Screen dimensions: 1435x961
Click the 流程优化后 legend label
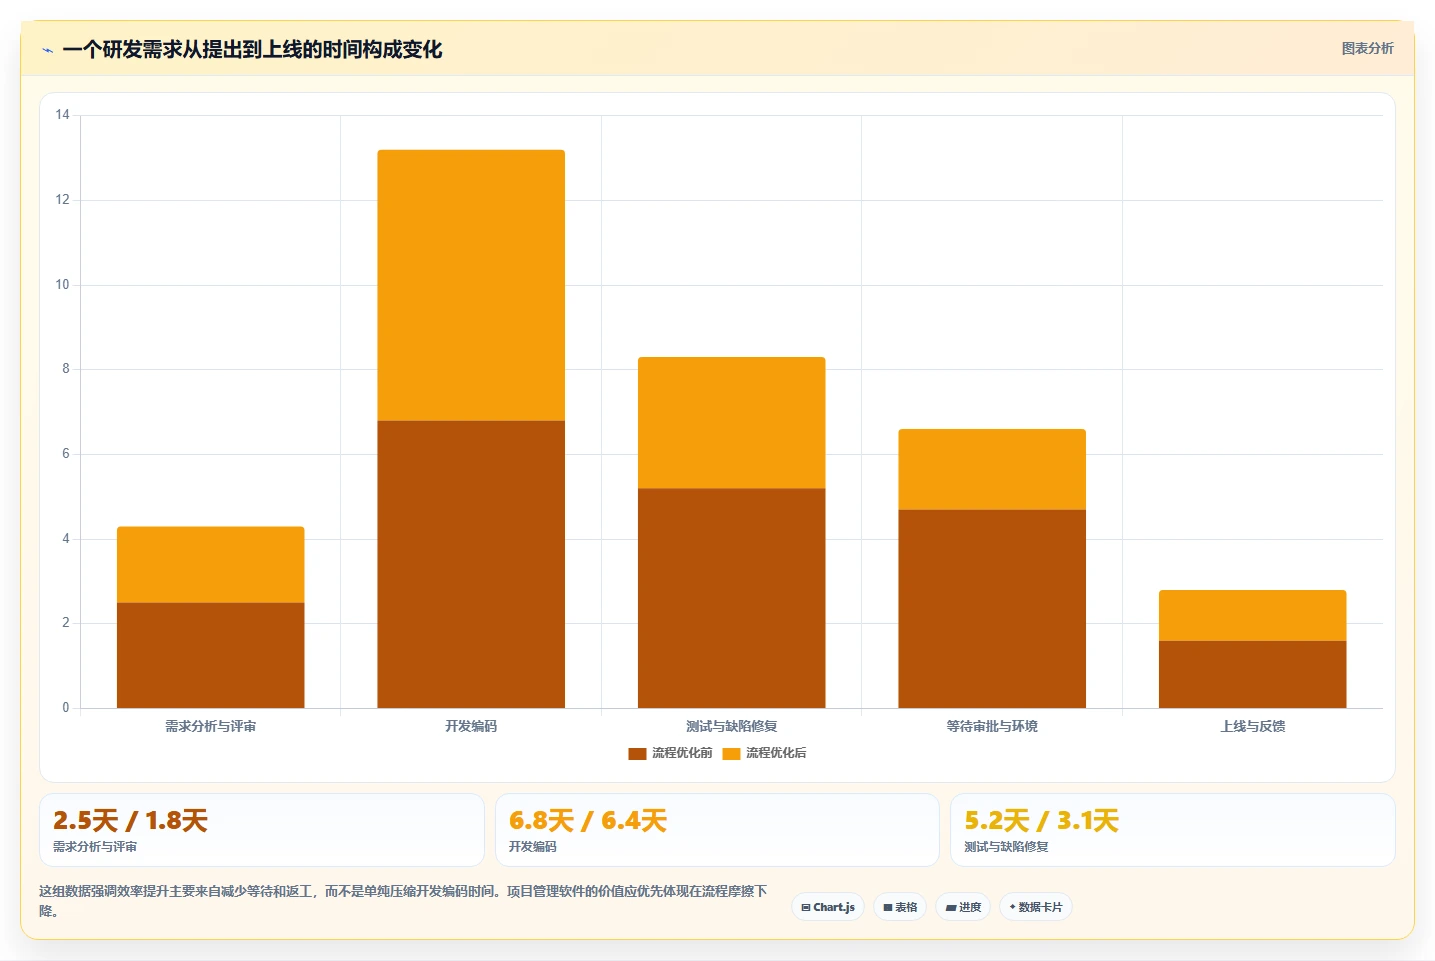point(776,753)
